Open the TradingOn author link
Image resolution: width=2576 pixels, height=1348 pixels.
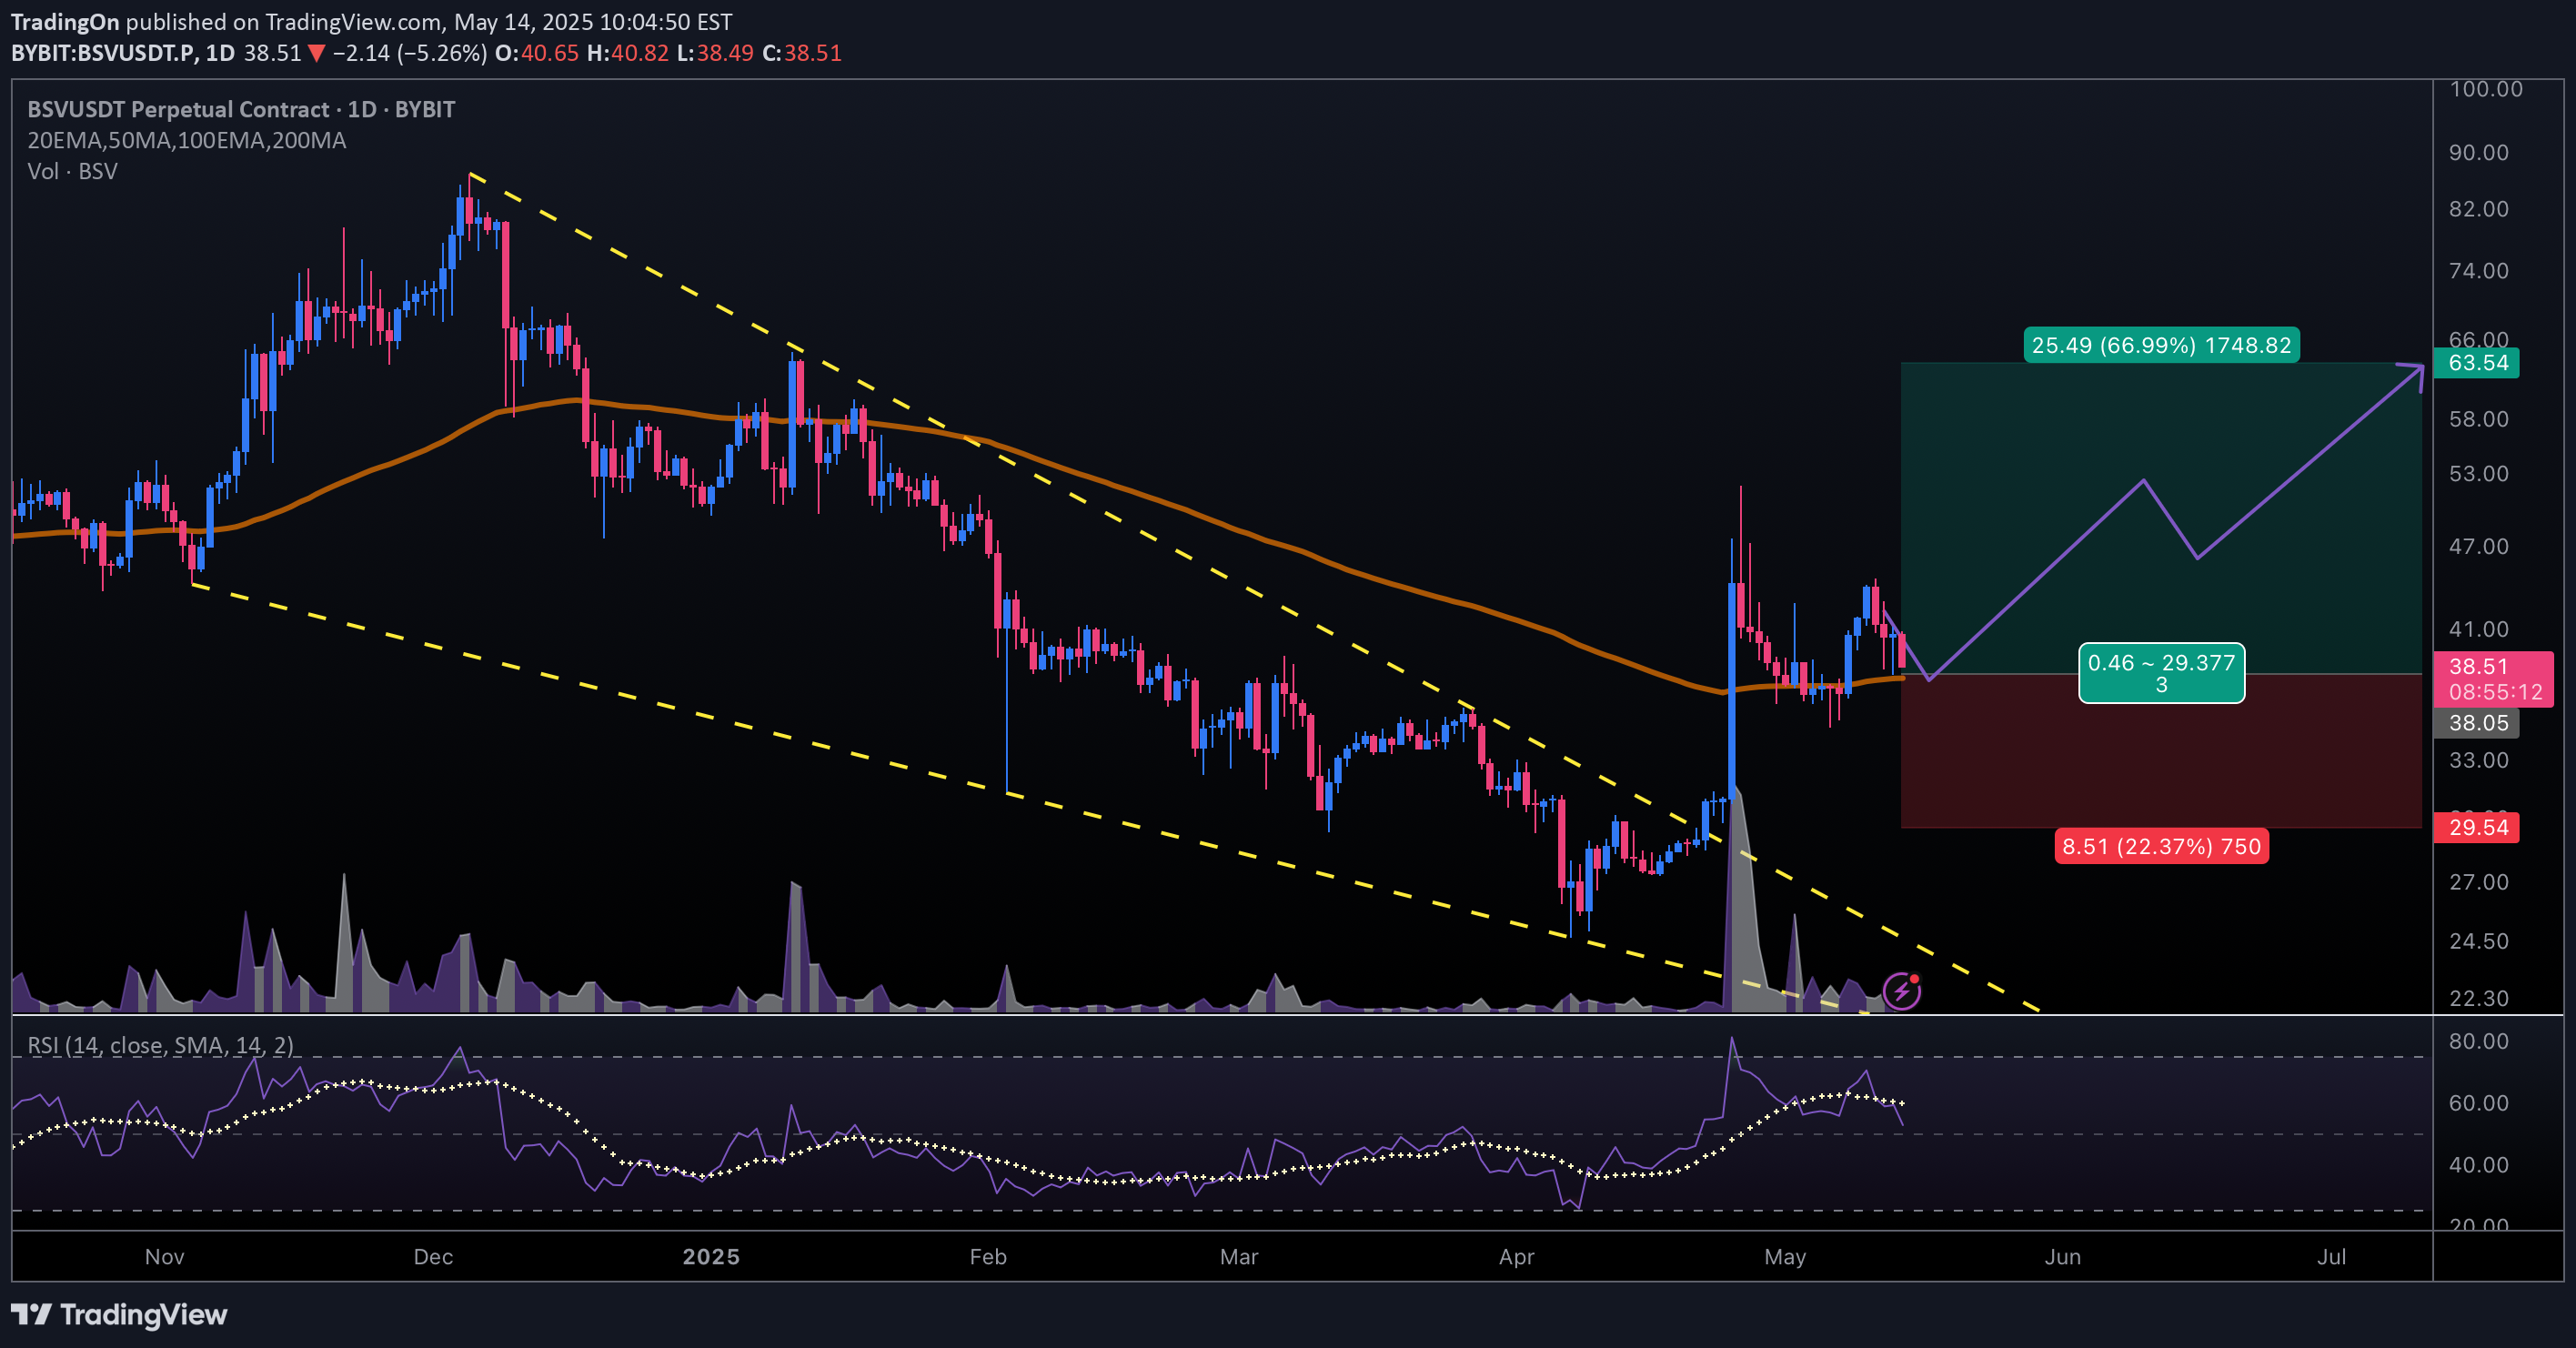pyautogui.click(x=64, y=22)
